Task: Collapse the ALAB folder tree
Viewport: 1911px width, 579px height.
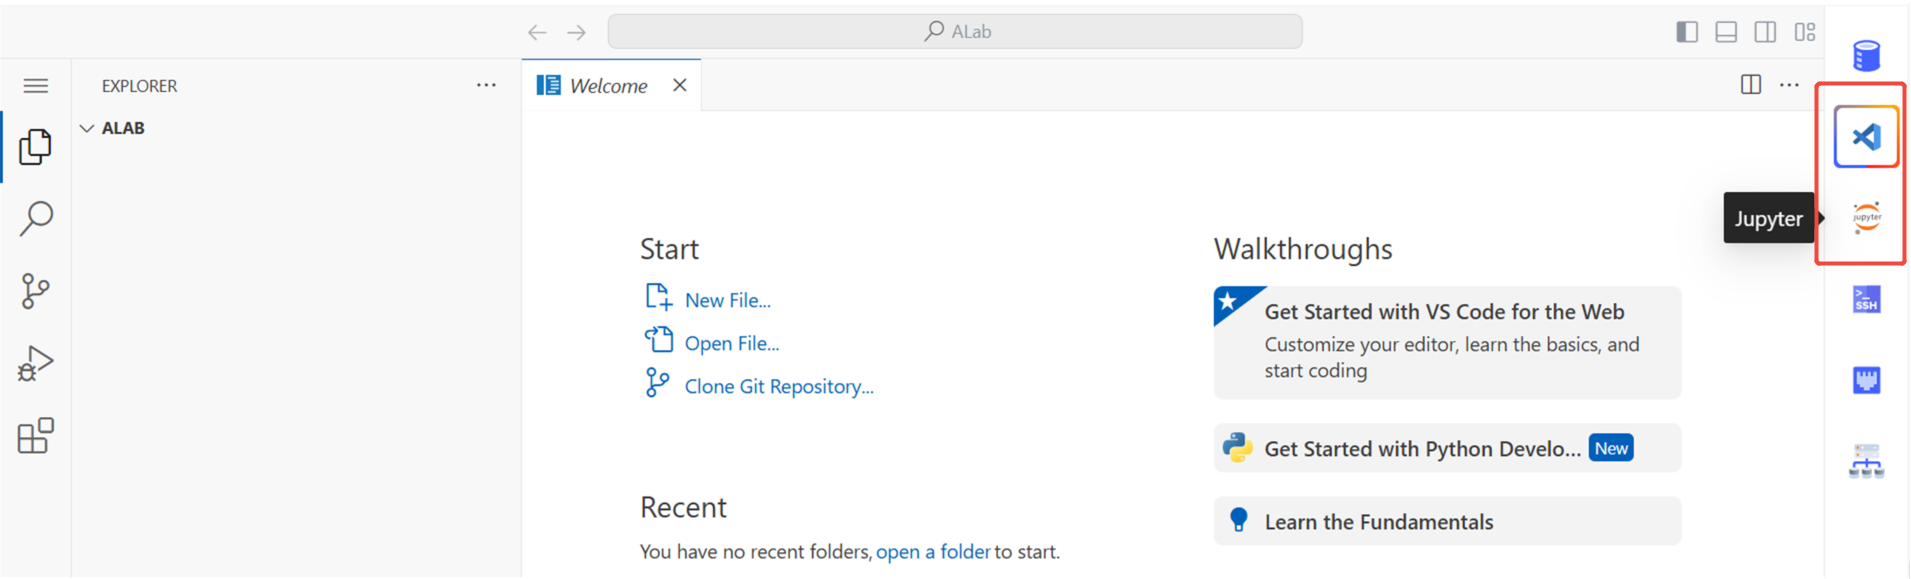Action: coord(88,128)
